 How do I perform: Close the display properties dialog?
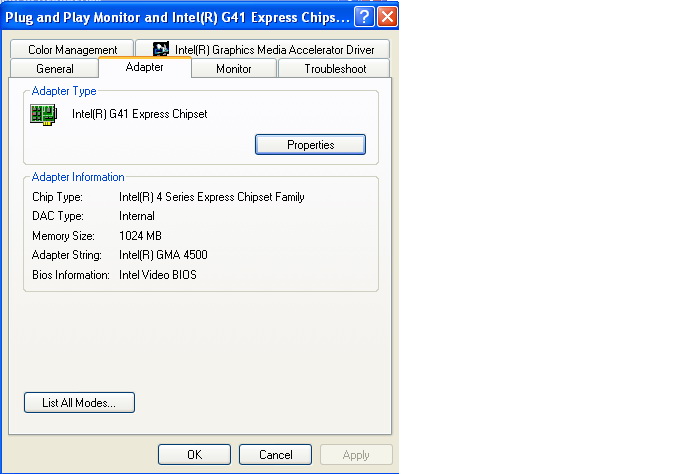(x=387, y=16)
